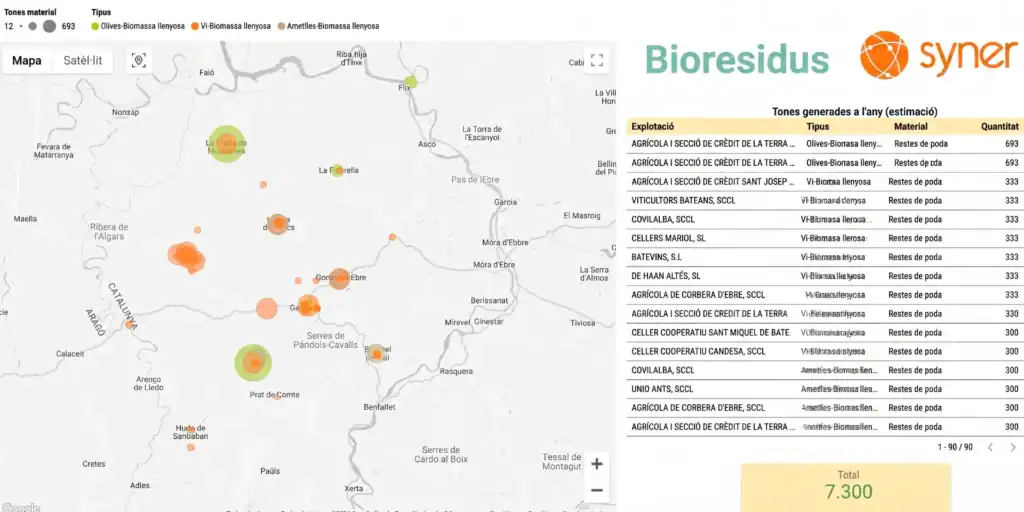Sort table by Explotació column header
This screenshot has width=1024, height=512.
pyautogui.click(x=652, y=127)
